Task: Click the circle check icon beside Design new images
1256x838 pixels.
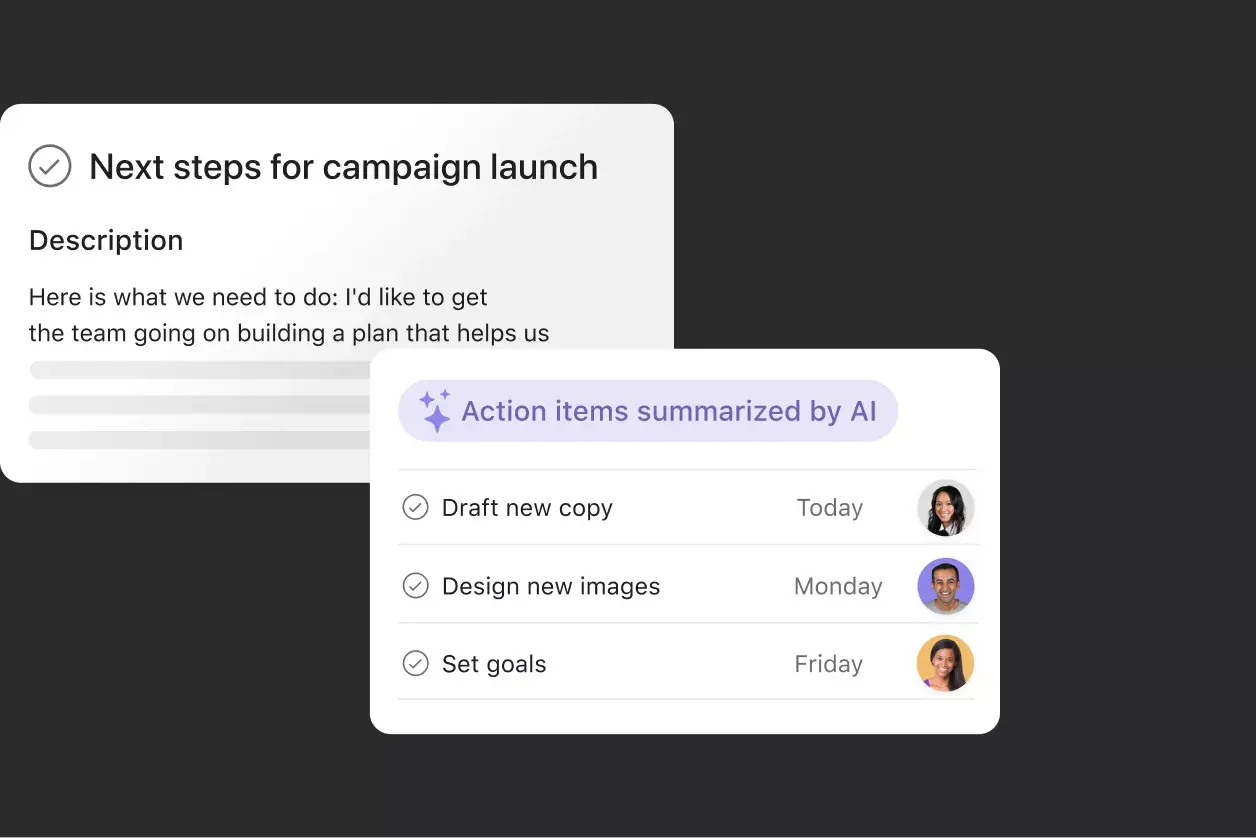Action: point(415,586)
